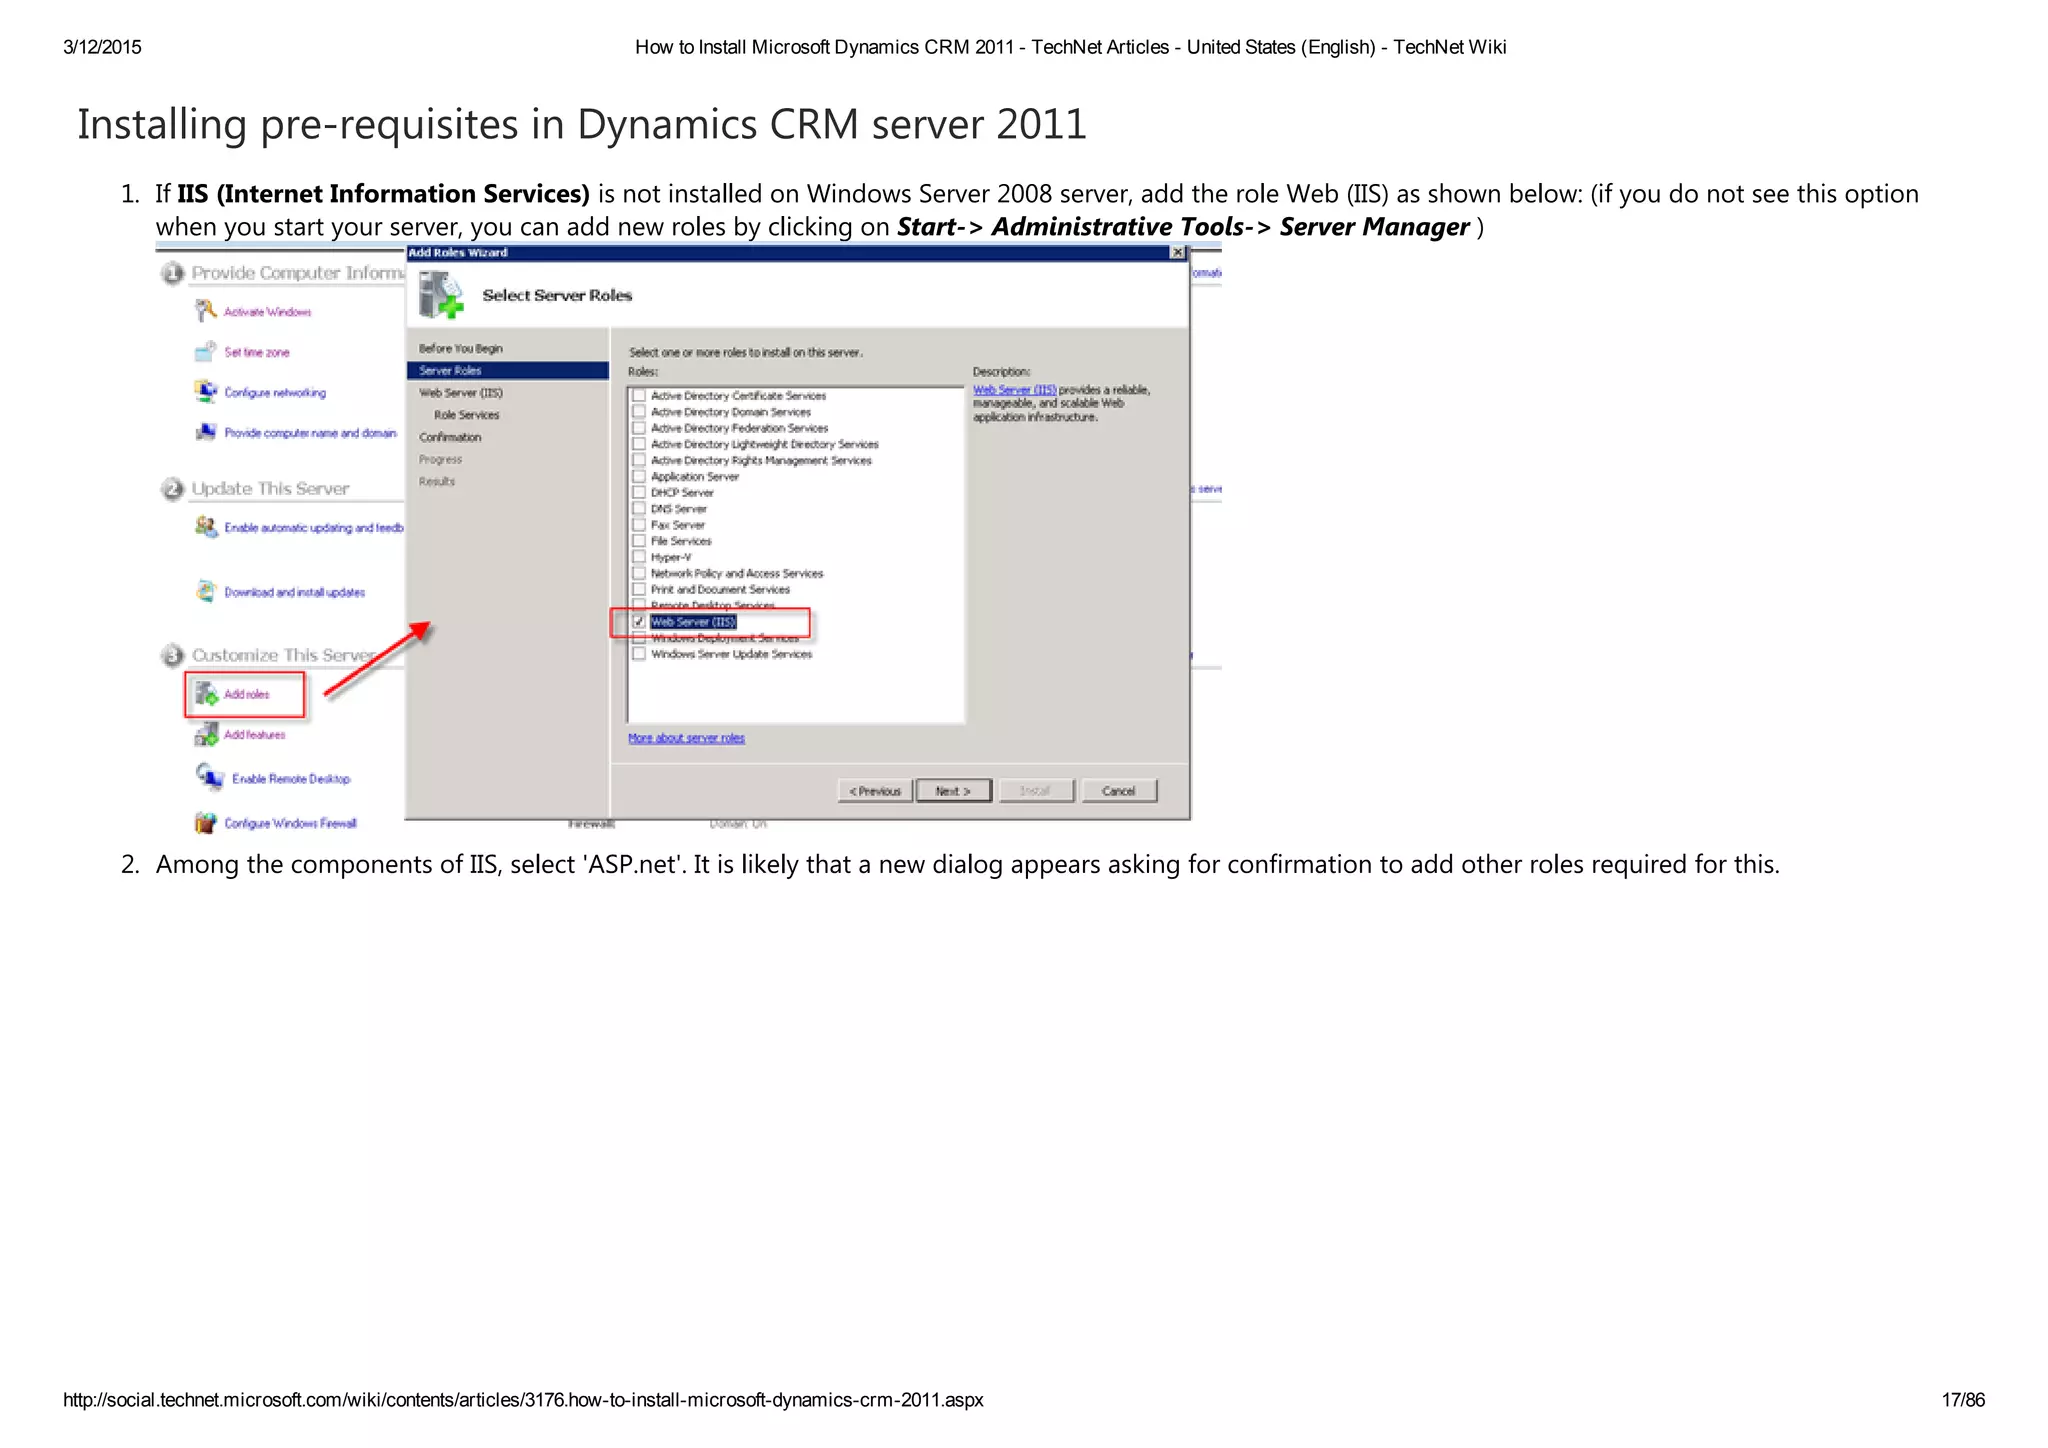
Task: Click Provide computer name and domain link
Action: (x=311, y=433)
